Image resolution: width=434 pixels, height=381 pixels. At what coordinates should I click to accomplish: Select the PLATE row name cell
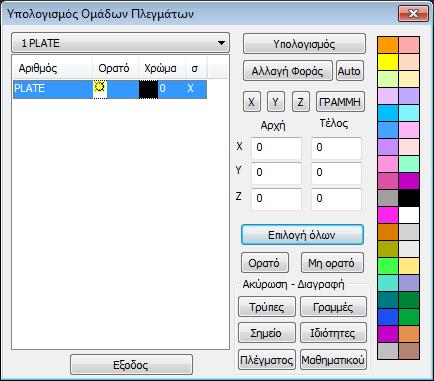pyautogui.click(x=53, y=89)
